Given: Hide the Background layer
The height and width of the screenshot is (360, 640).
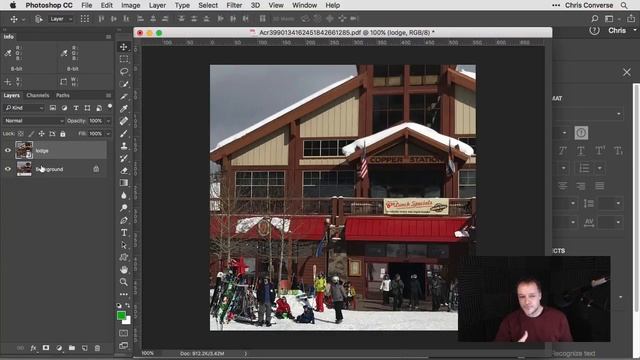Looking at the screenshot, I should pos(8,169).
